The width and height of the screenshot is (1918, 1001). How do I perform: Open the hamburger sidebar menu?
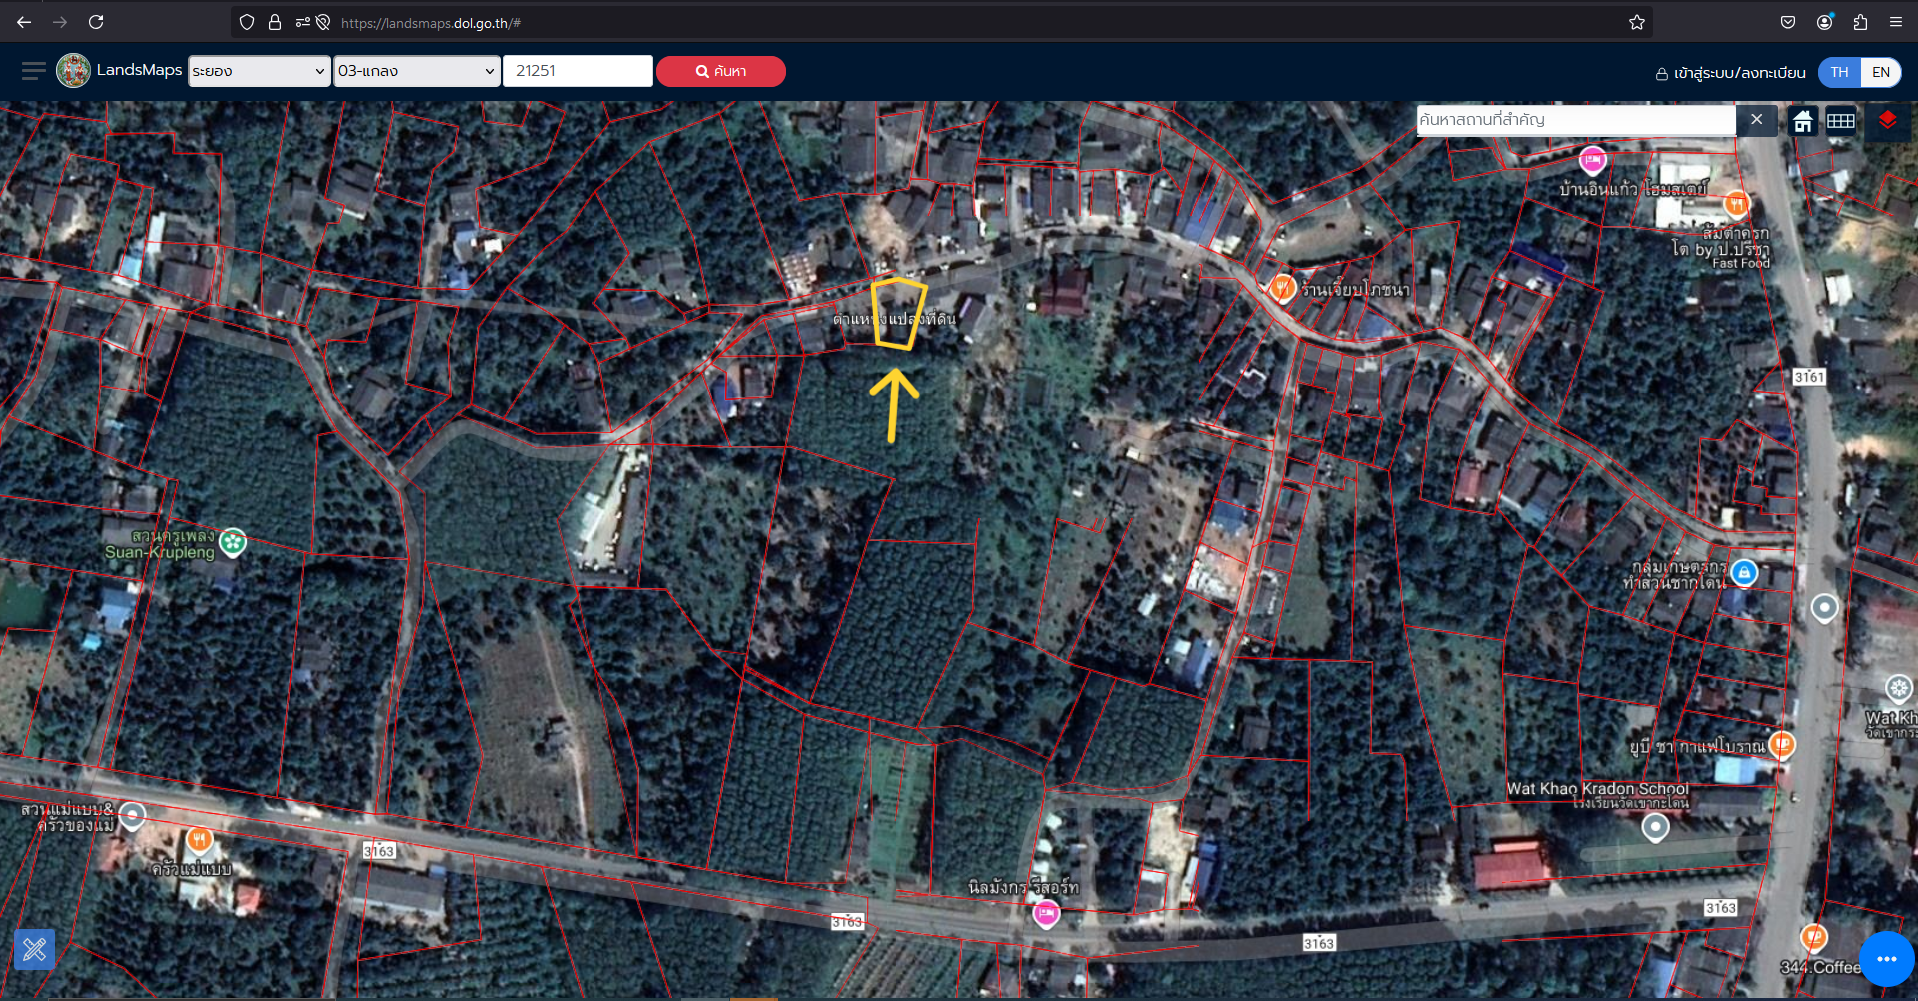click(x=33, y=70)
